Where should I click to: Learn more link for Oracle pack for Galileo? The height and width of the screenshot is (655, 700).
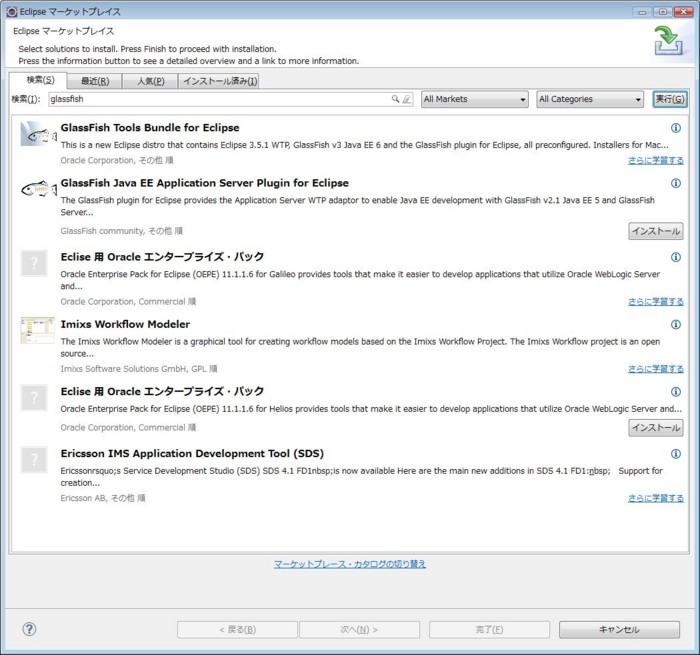pyautogui.click(x=655, y=302)
